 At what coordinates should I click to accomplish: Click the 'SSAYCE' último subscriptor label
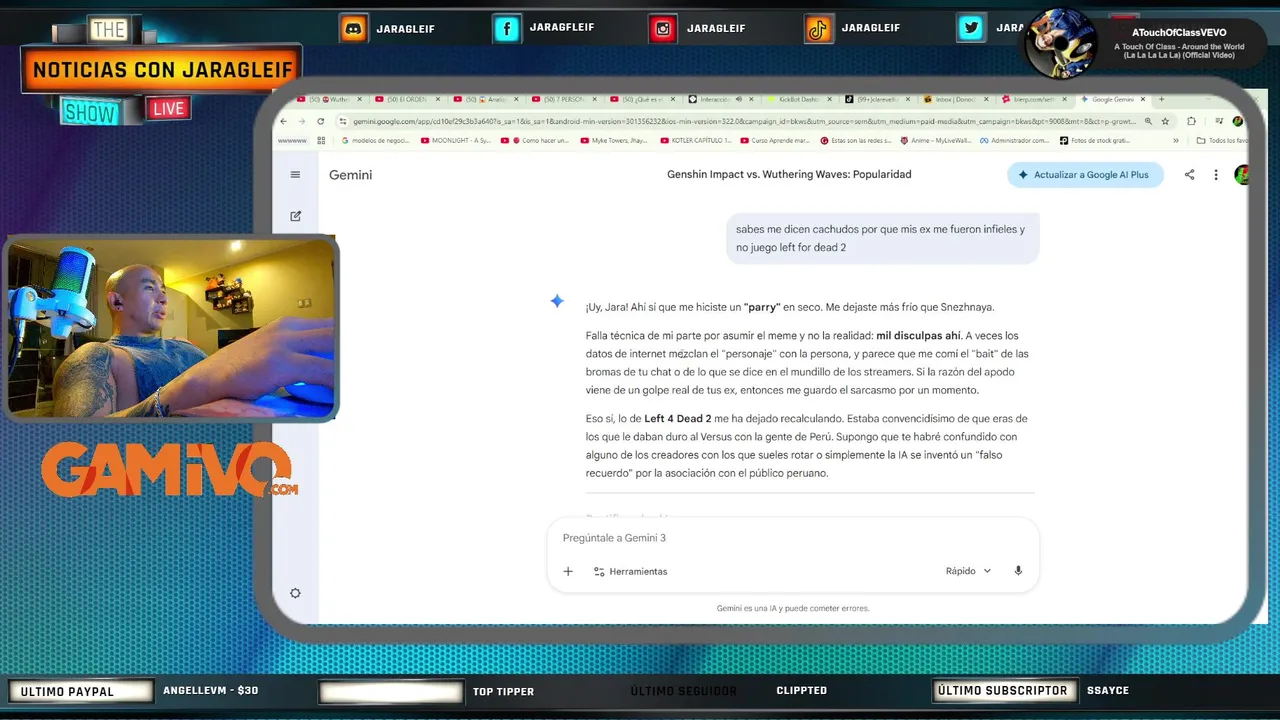point(1108,690)
